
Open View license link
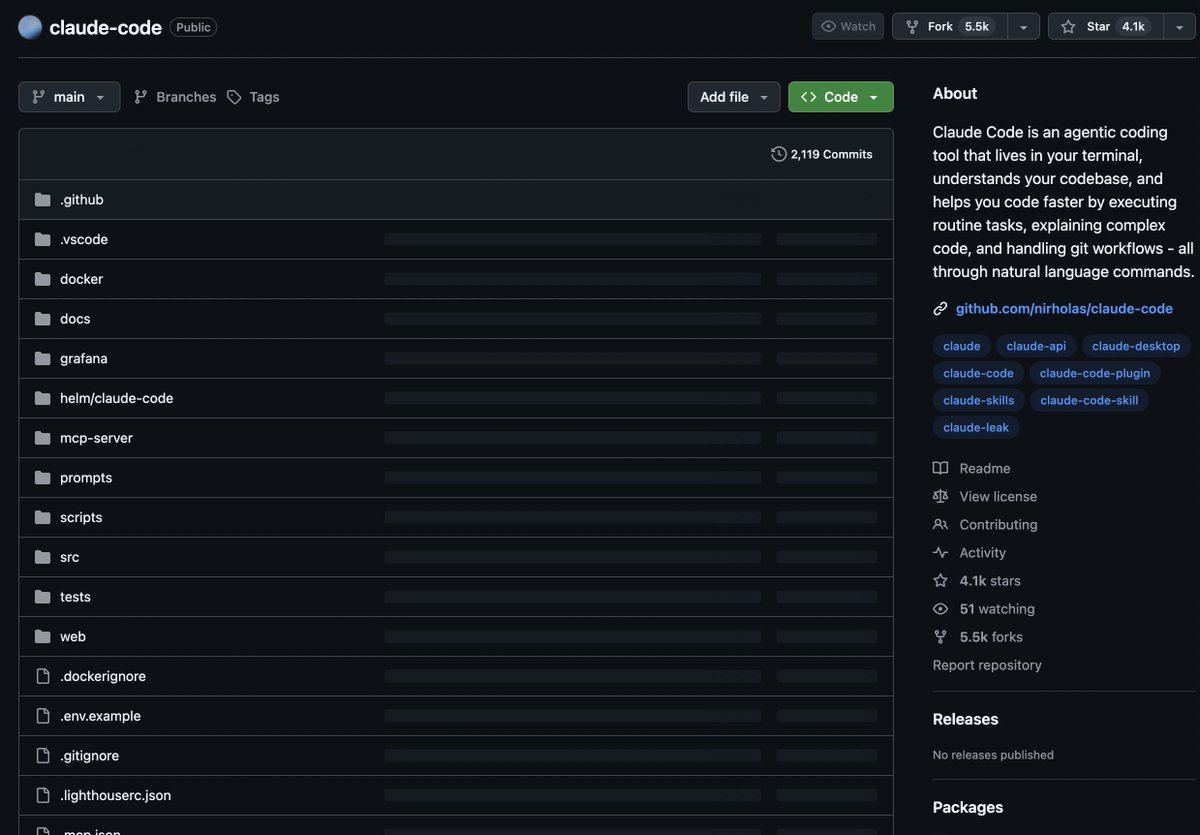(998, 497)
